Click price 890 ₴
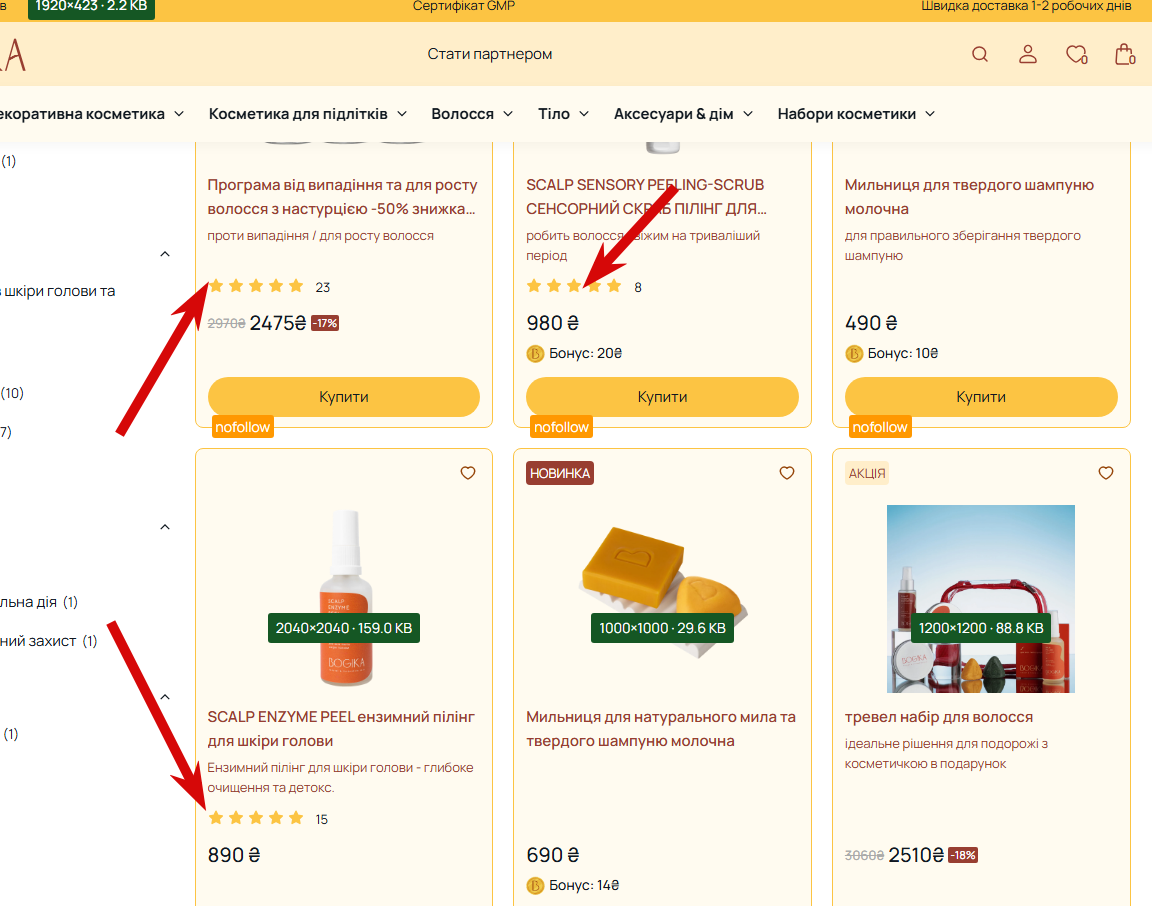 click(234, 855)
